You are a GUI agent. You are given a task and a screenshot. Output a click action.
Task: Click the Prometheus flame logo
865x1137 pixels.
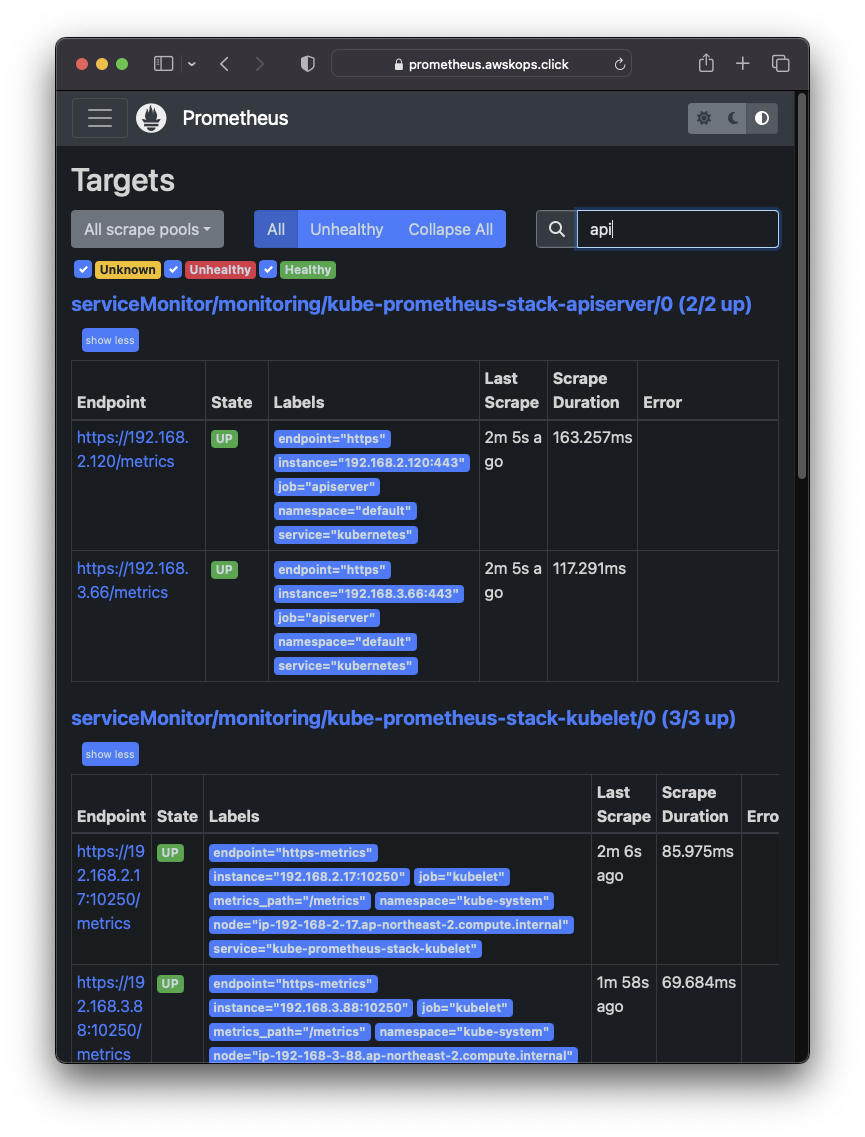[x=152, y=118]
